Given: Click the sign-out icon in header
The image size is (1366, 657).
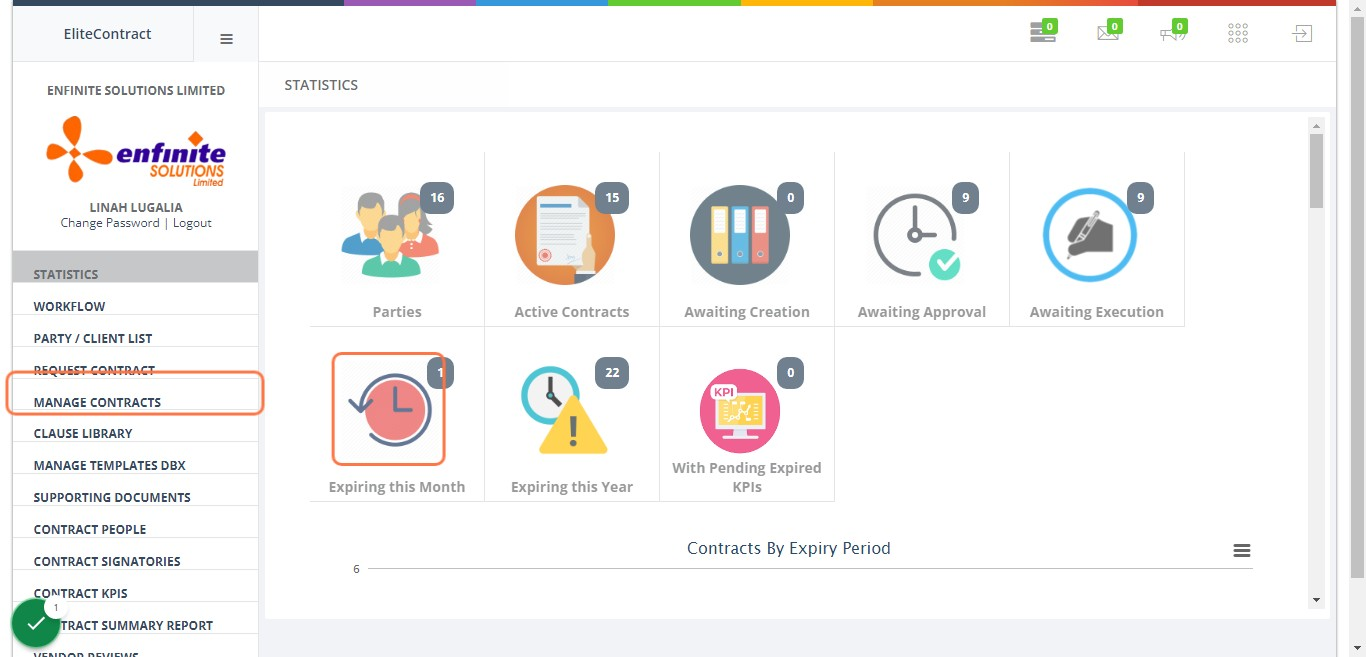Looking at the screenshot, I should [x=1302, y=34].
